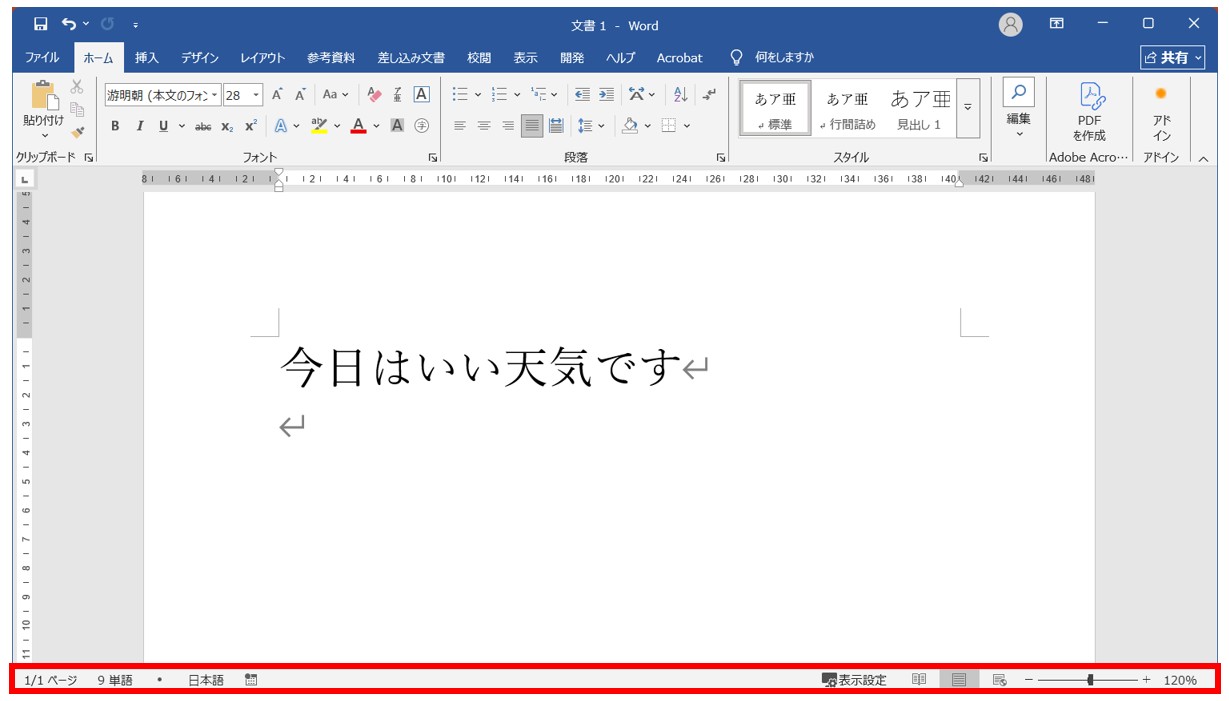The width and height of the screenshot is (1229, 701).
Task: Select the Format Painter brush
Action: tap(77, 131)
